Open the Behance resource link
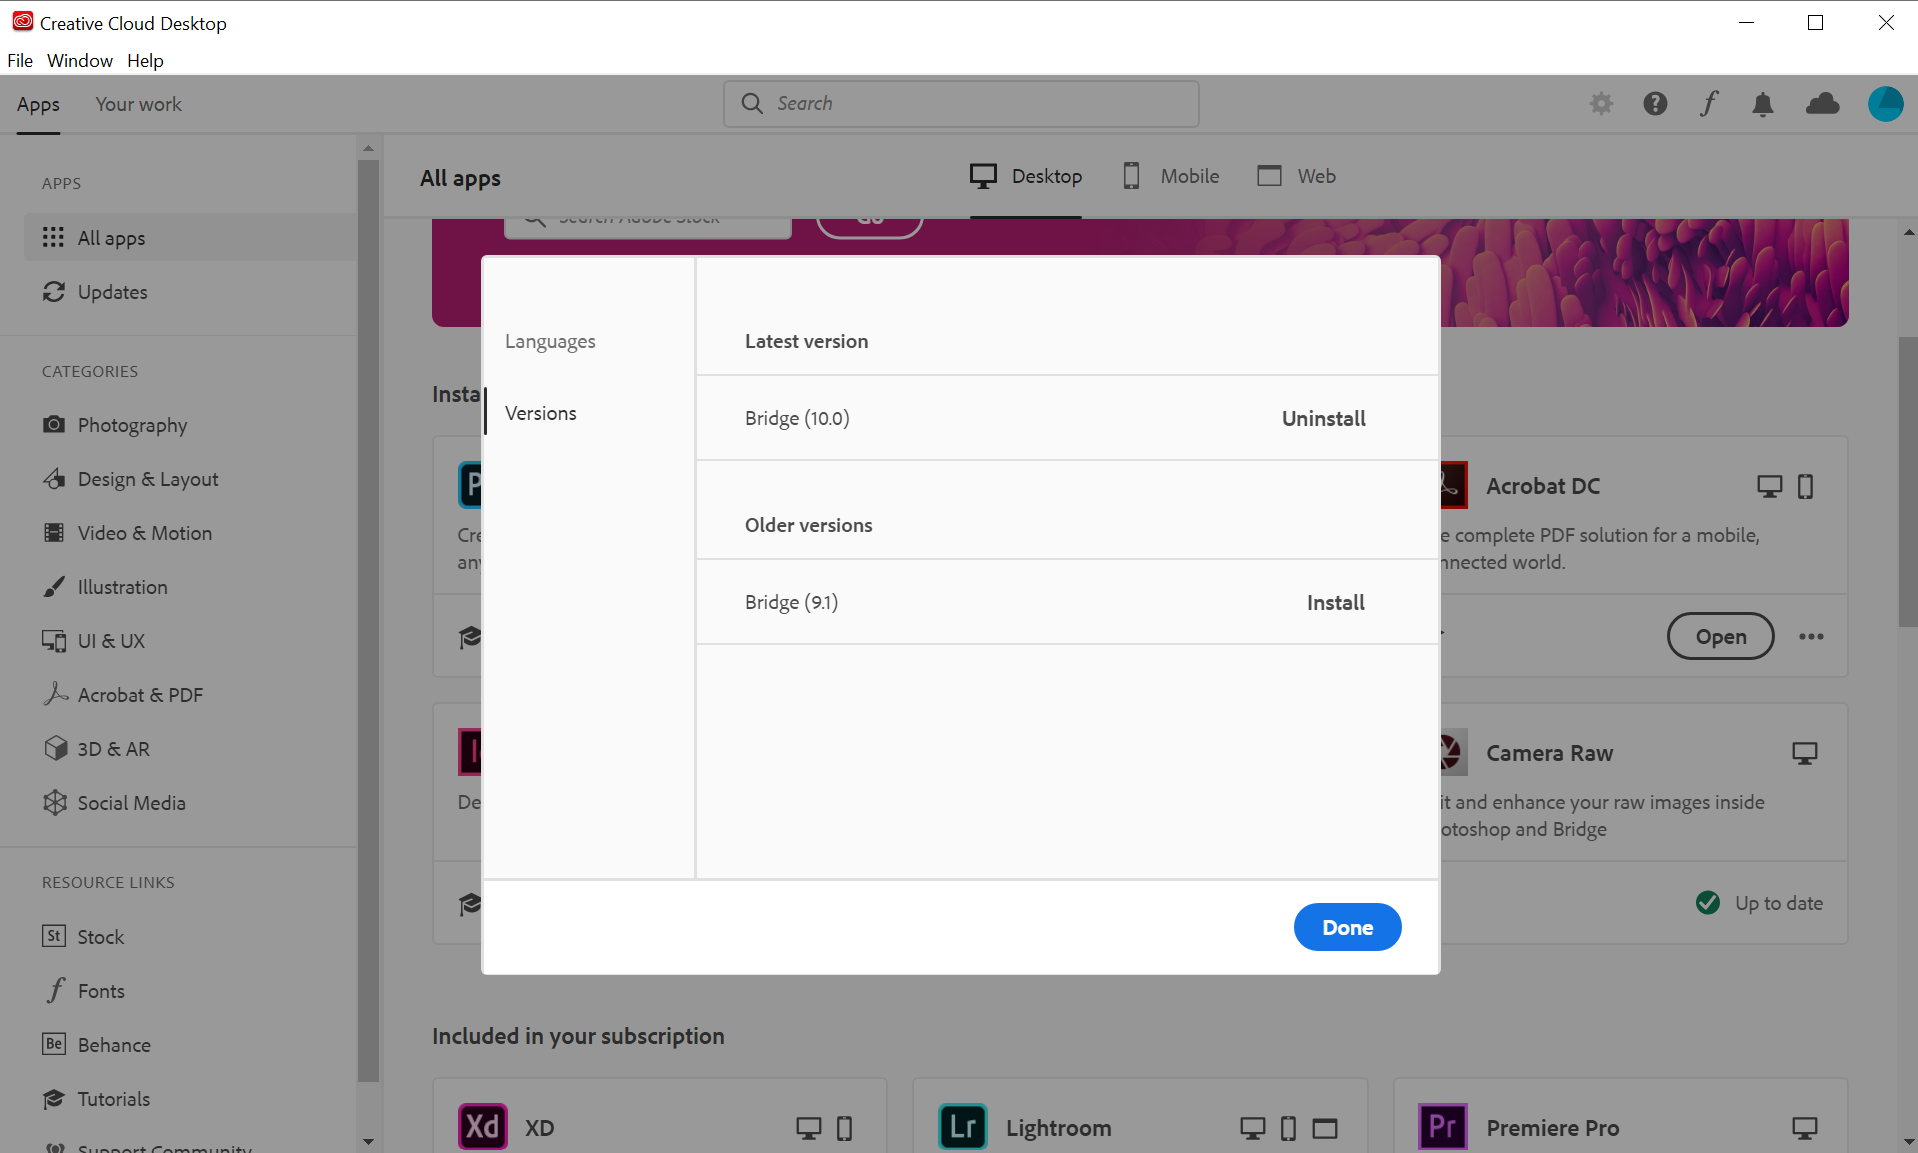The image size is (1918, 1153). [113, 1044]
